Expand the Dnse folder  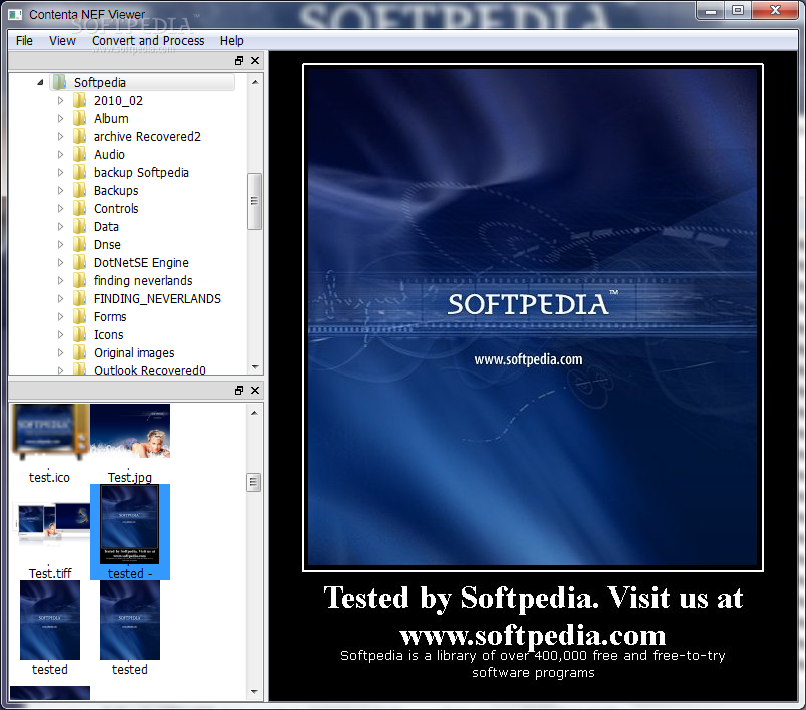pyautogui.click(x=60, y=244)
